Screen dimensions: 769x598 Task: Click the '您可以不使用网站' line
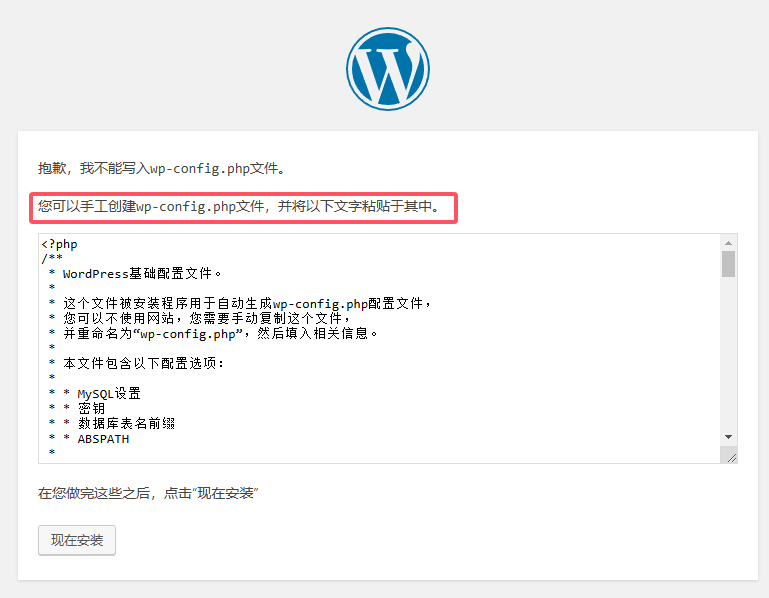point(199,318)
